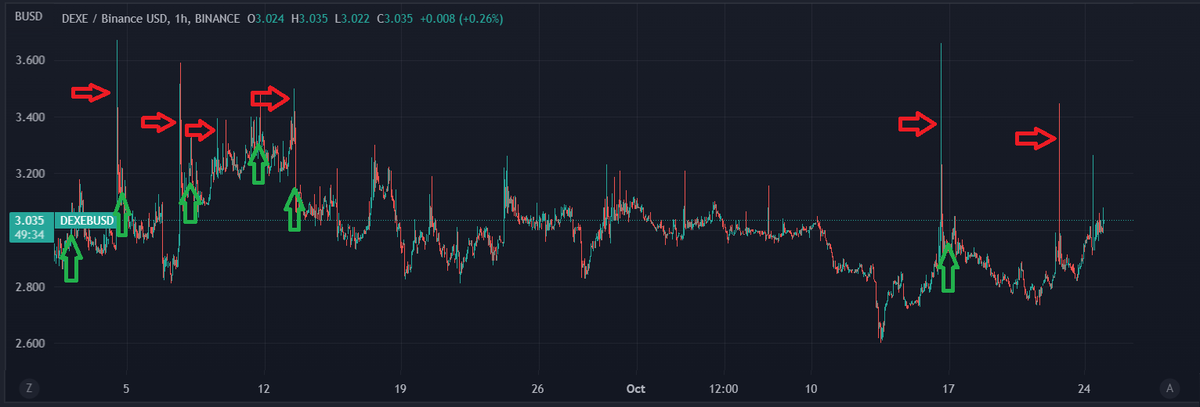This screenshot has width=1200, height=407.
Task: Select the high value H3.035 in the legend
Action: click(x=308, y=19)
